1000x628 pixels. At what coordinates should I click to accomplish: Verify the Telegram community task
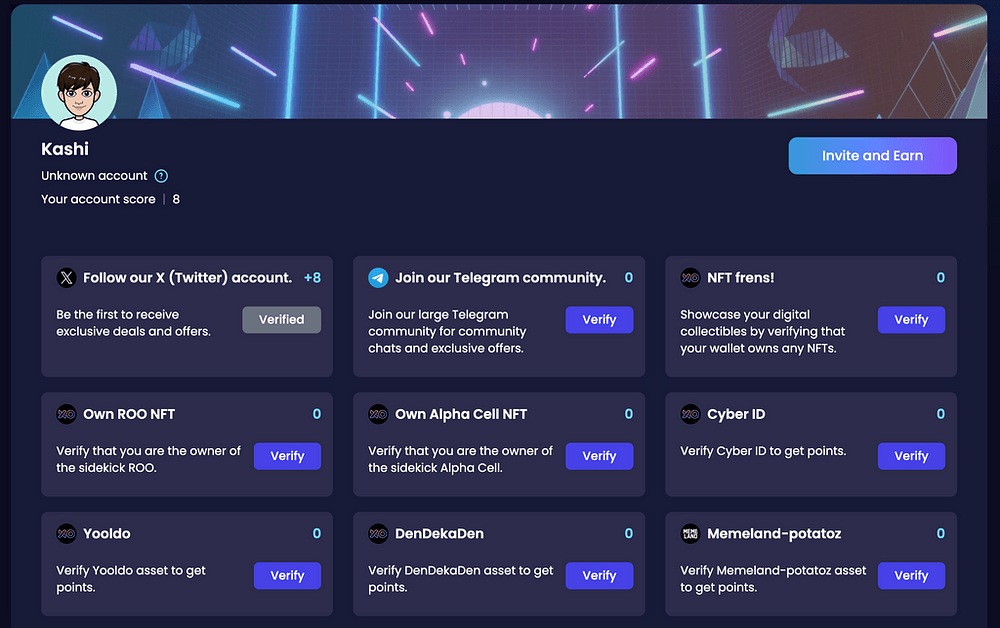point(599,320)
